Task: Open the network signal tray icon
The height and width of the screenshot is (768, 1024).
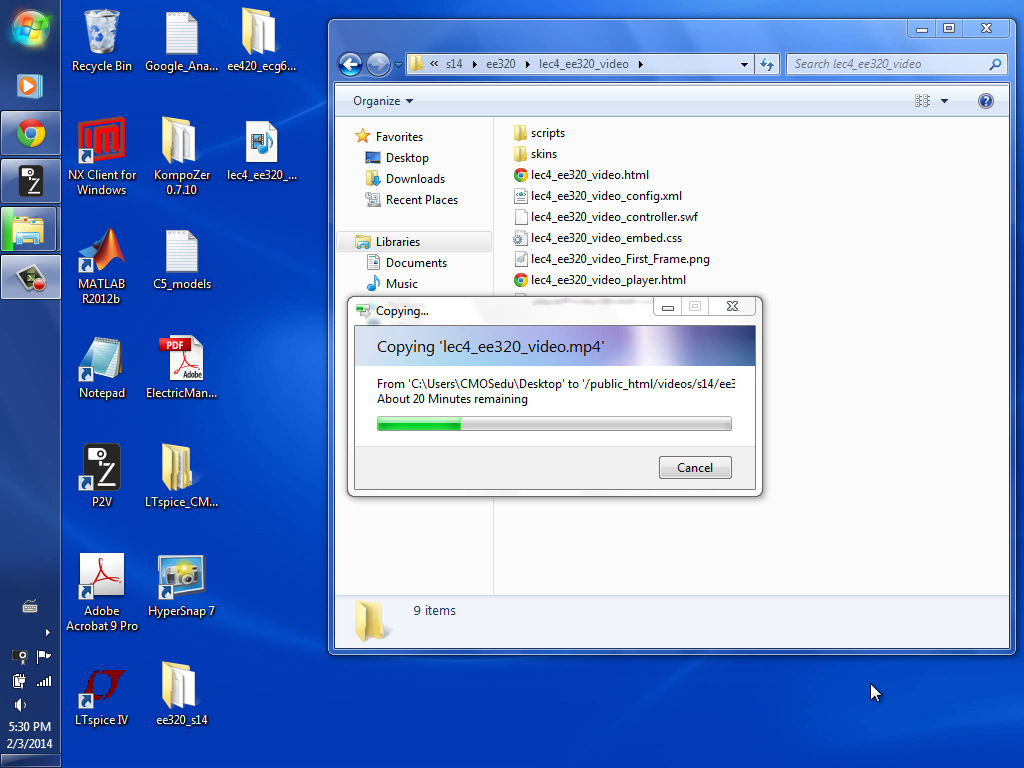Action: (44, 681)
